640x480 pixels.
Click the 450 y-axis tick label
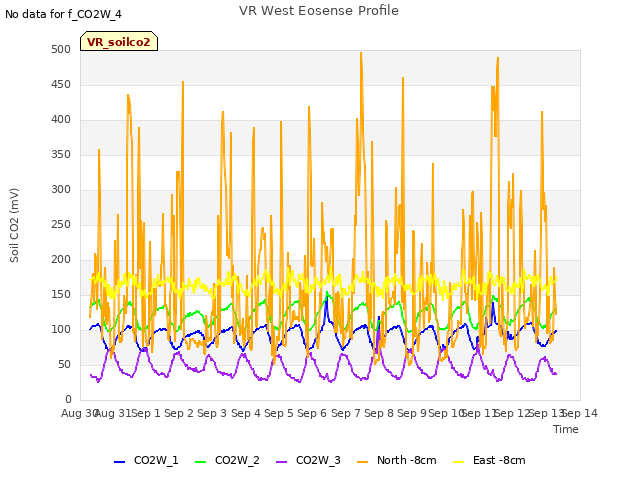pyautogui.click(x=61, y=84)
